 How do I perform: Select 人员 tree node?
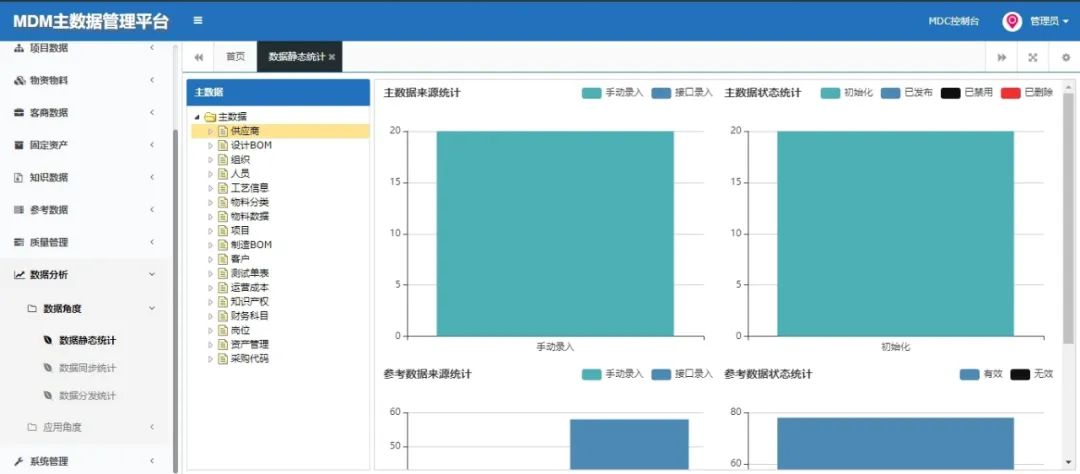[x=240, y=174]
